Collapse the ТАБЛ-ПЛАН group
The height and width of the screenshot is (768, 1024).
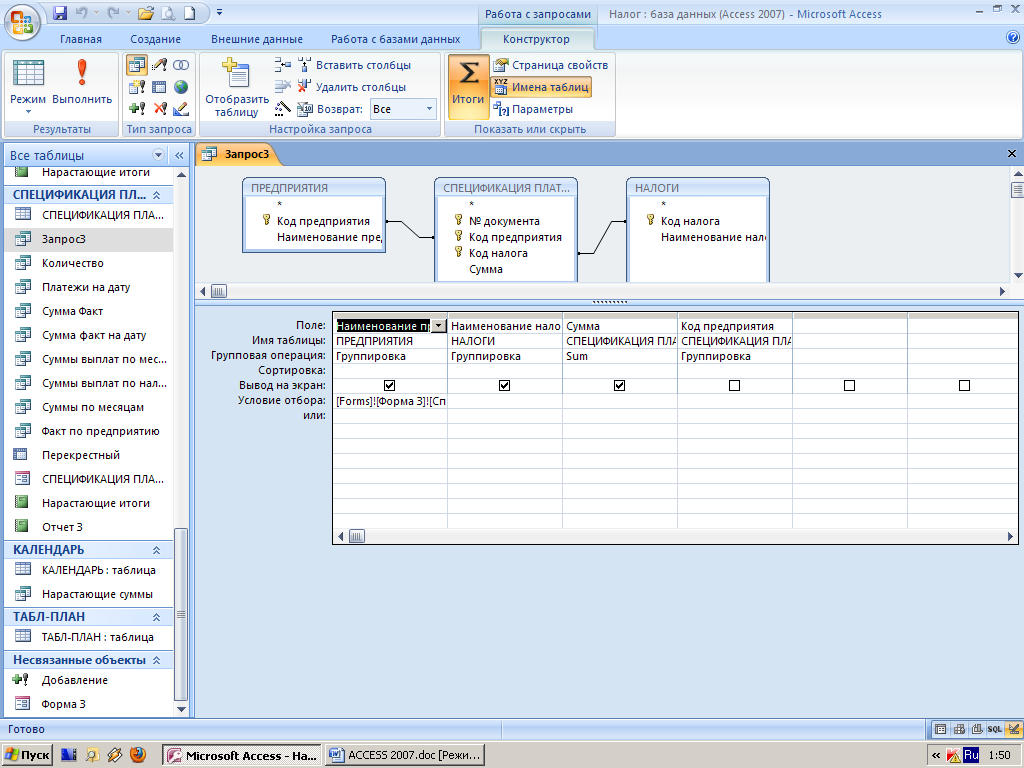coord(157,617)
